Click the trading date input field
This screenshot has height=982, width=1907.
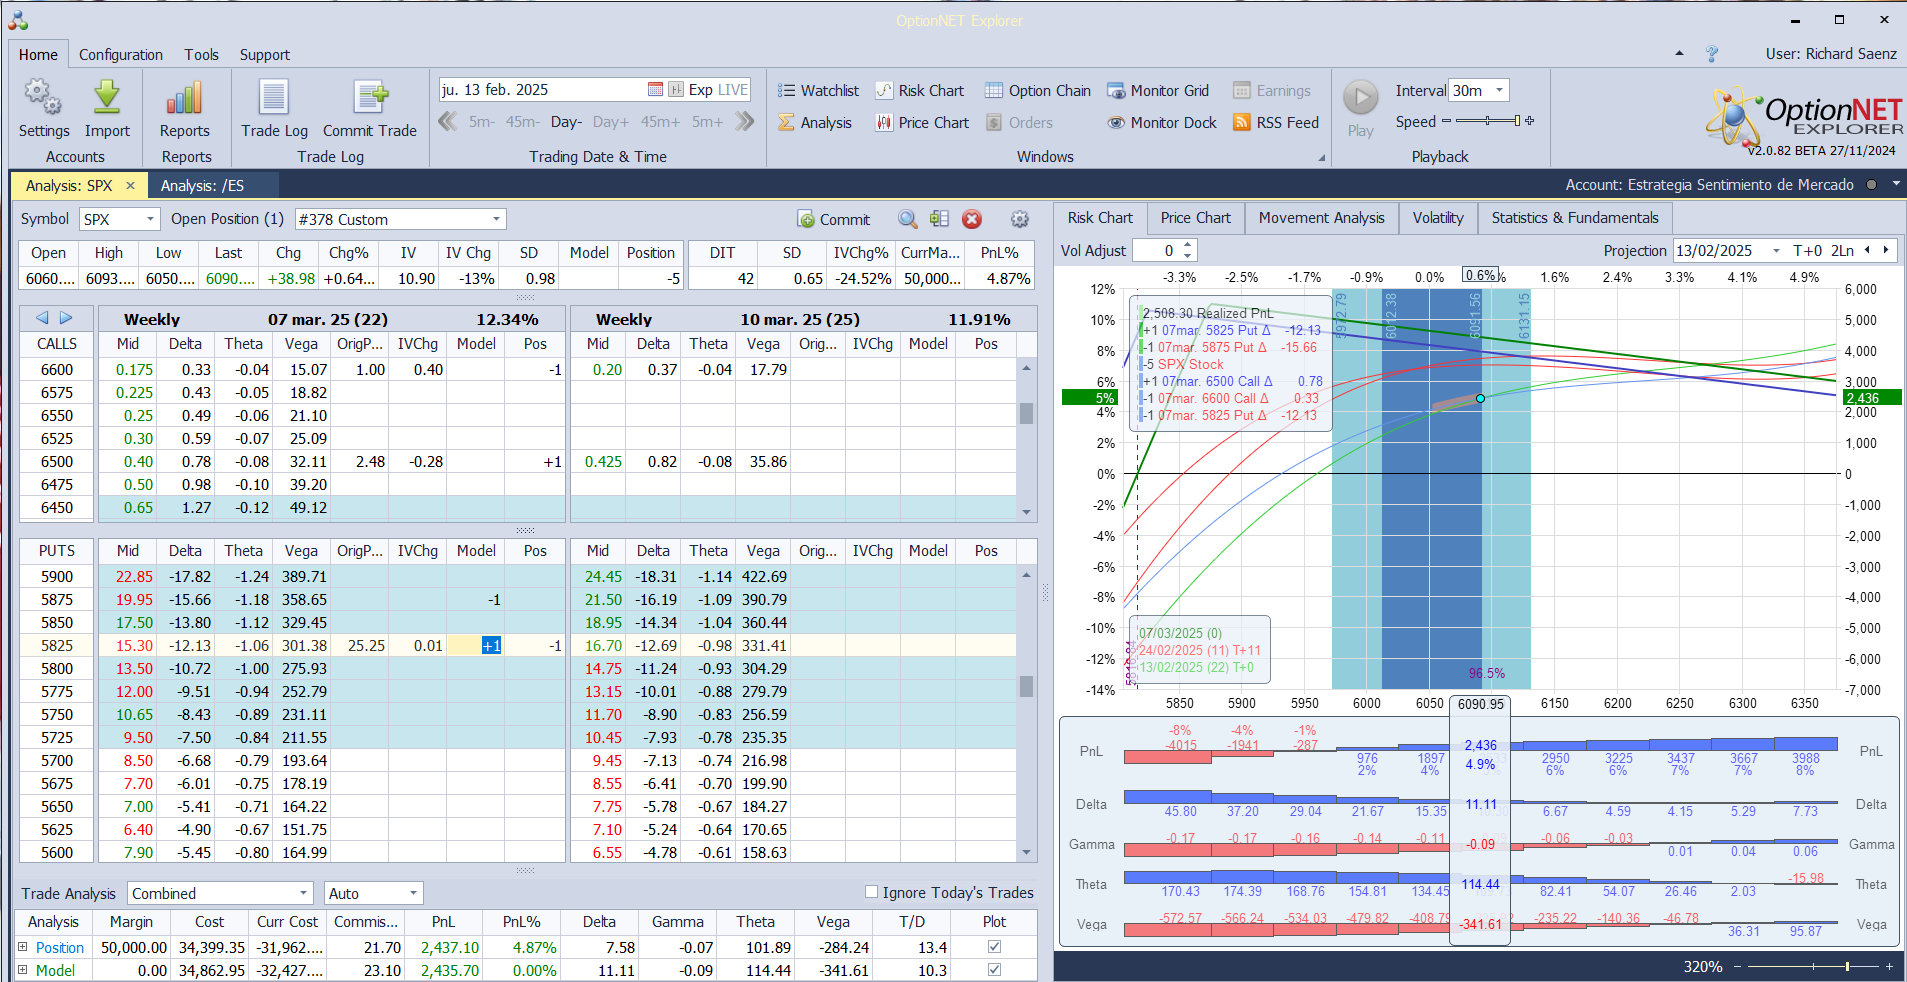pos(540,90)
